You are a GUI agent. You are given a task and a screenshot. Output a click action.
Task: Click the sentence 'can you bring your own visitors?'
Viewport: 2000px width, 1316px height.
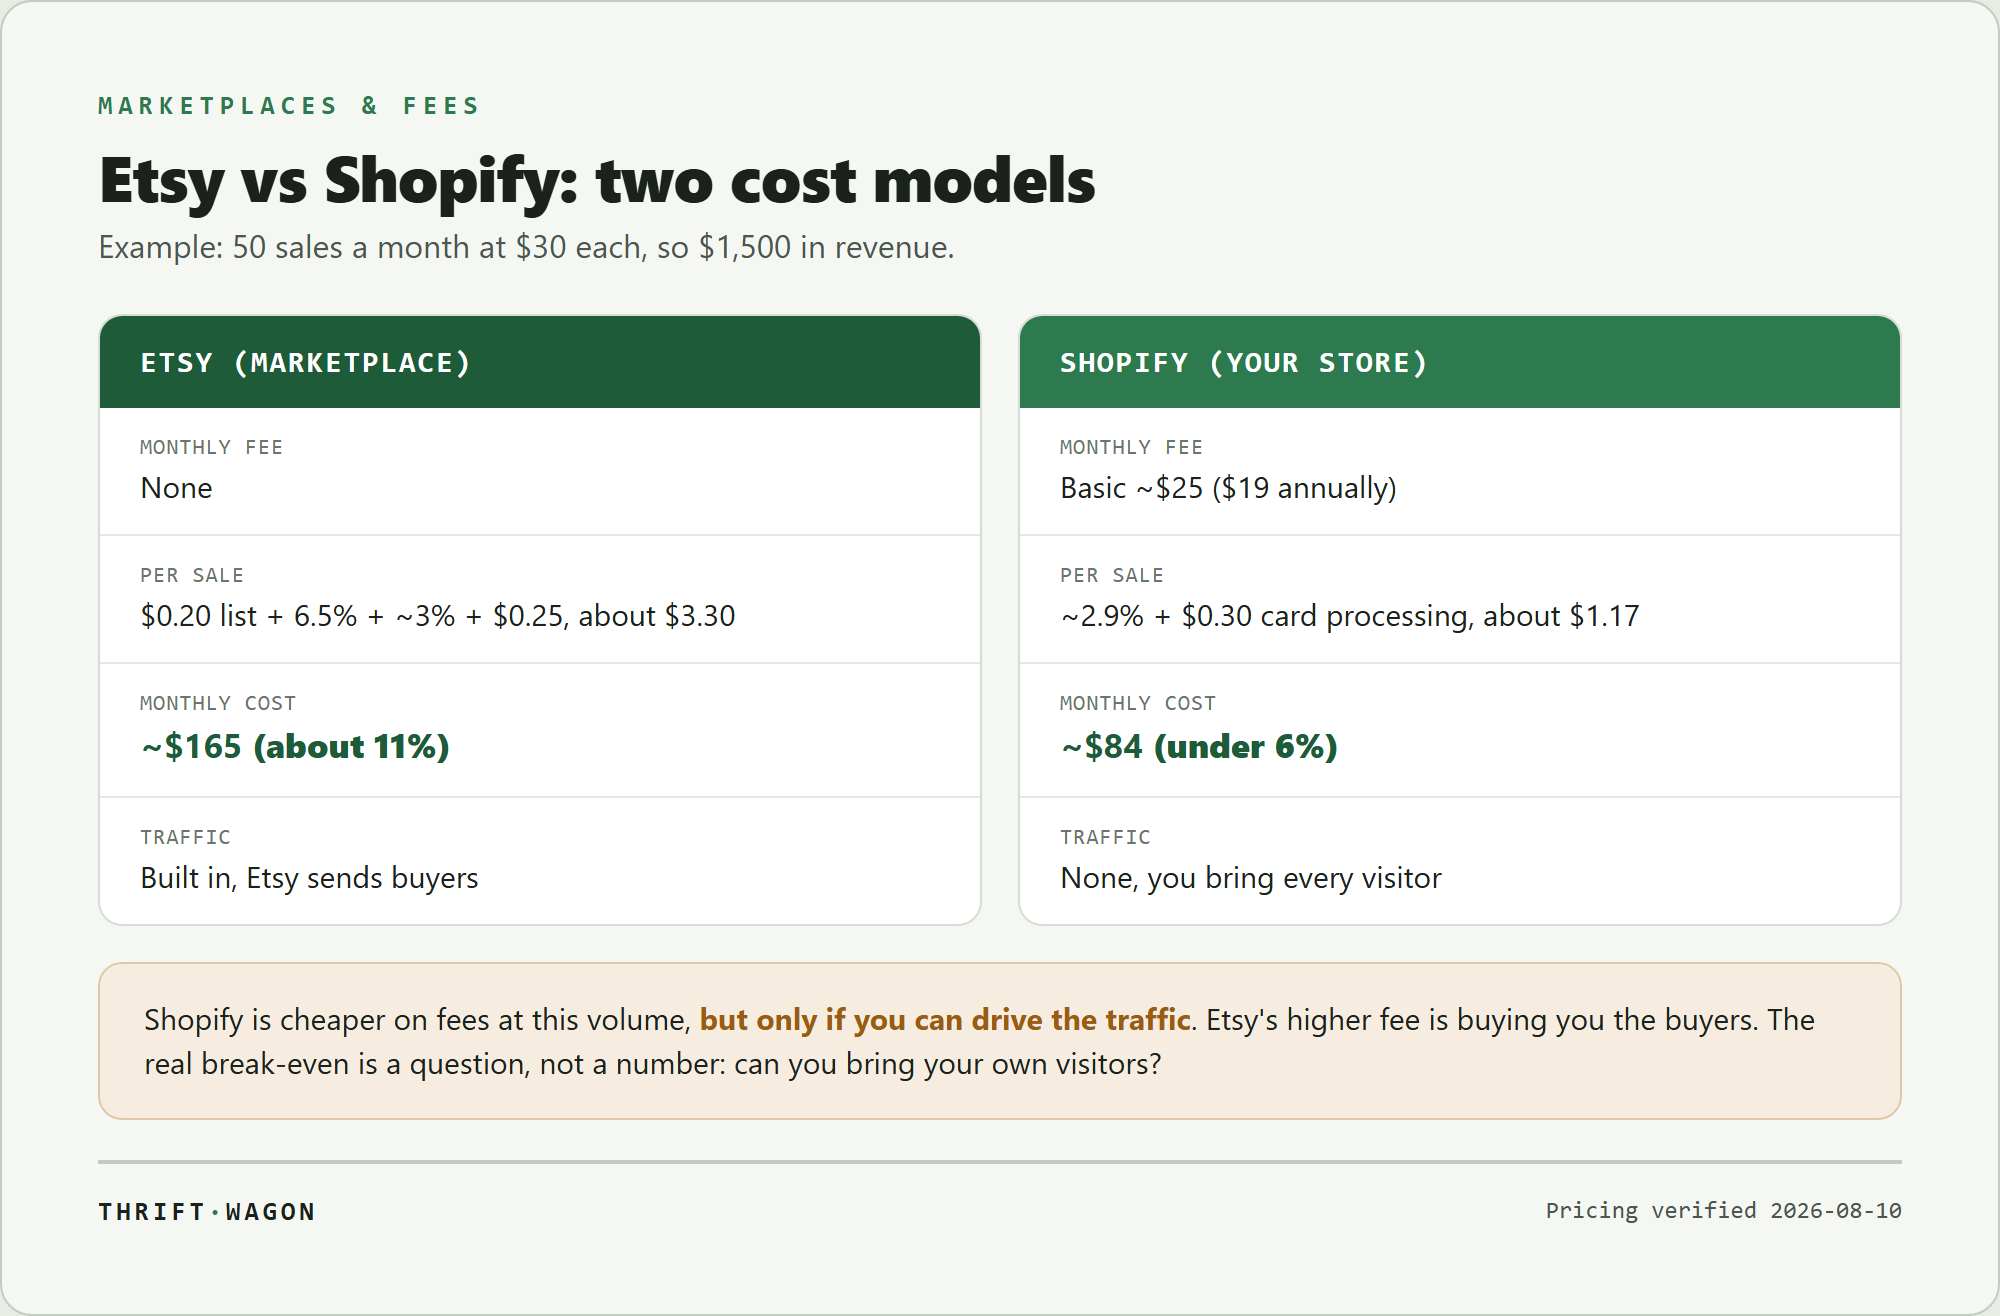click(948, 1064)
